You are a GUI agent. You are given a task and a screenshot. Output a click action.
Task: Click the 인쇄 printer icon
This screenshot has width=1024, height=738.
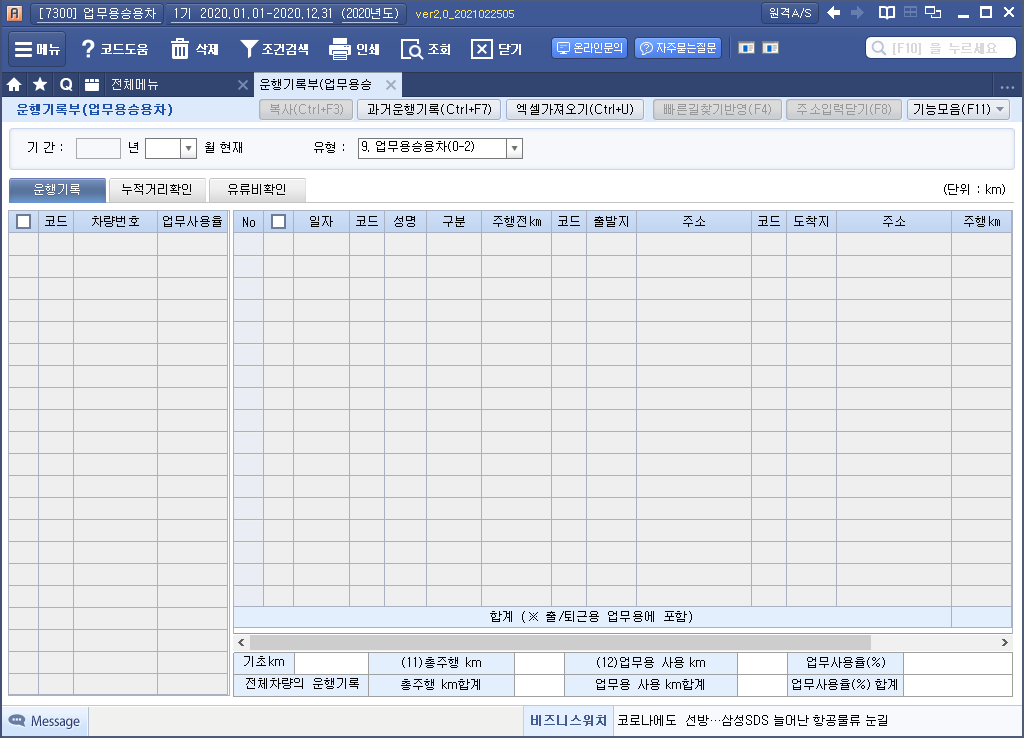coord(340,49)
